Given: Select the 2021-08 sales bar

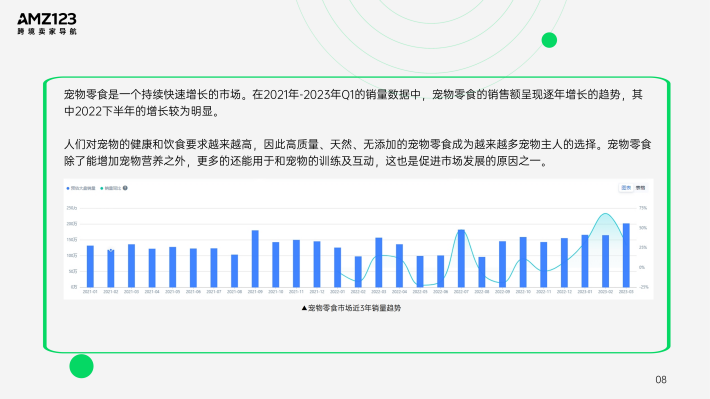Looking at the screenshot, I should tap(234, 271).
